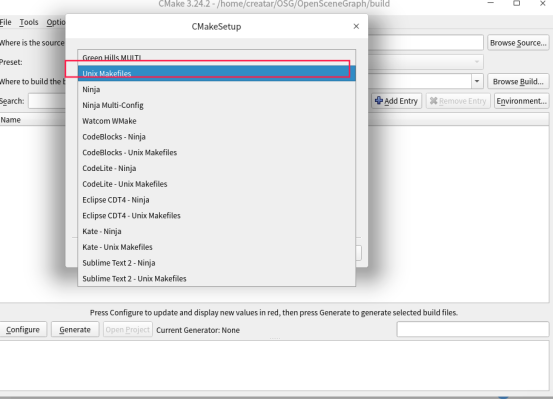
Task: Click the field beside Current Generator
Action: (472, 329)
